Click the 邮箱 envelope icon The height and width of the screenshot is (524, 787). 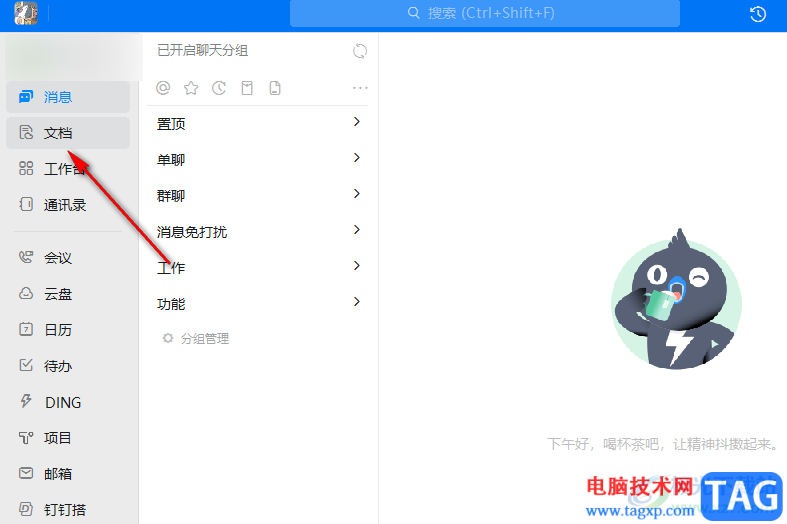coord(26,473)
